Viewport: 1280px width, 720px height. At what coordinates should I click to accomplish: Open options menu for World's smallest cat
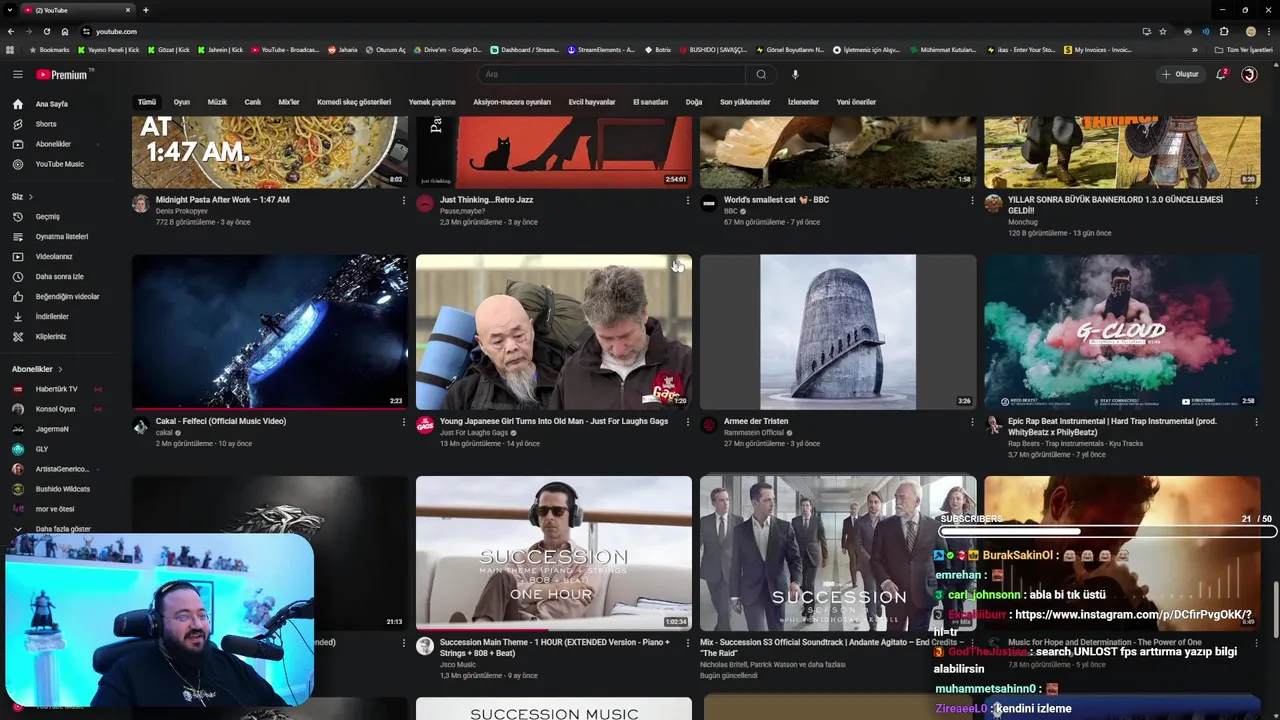coord(972,201)
